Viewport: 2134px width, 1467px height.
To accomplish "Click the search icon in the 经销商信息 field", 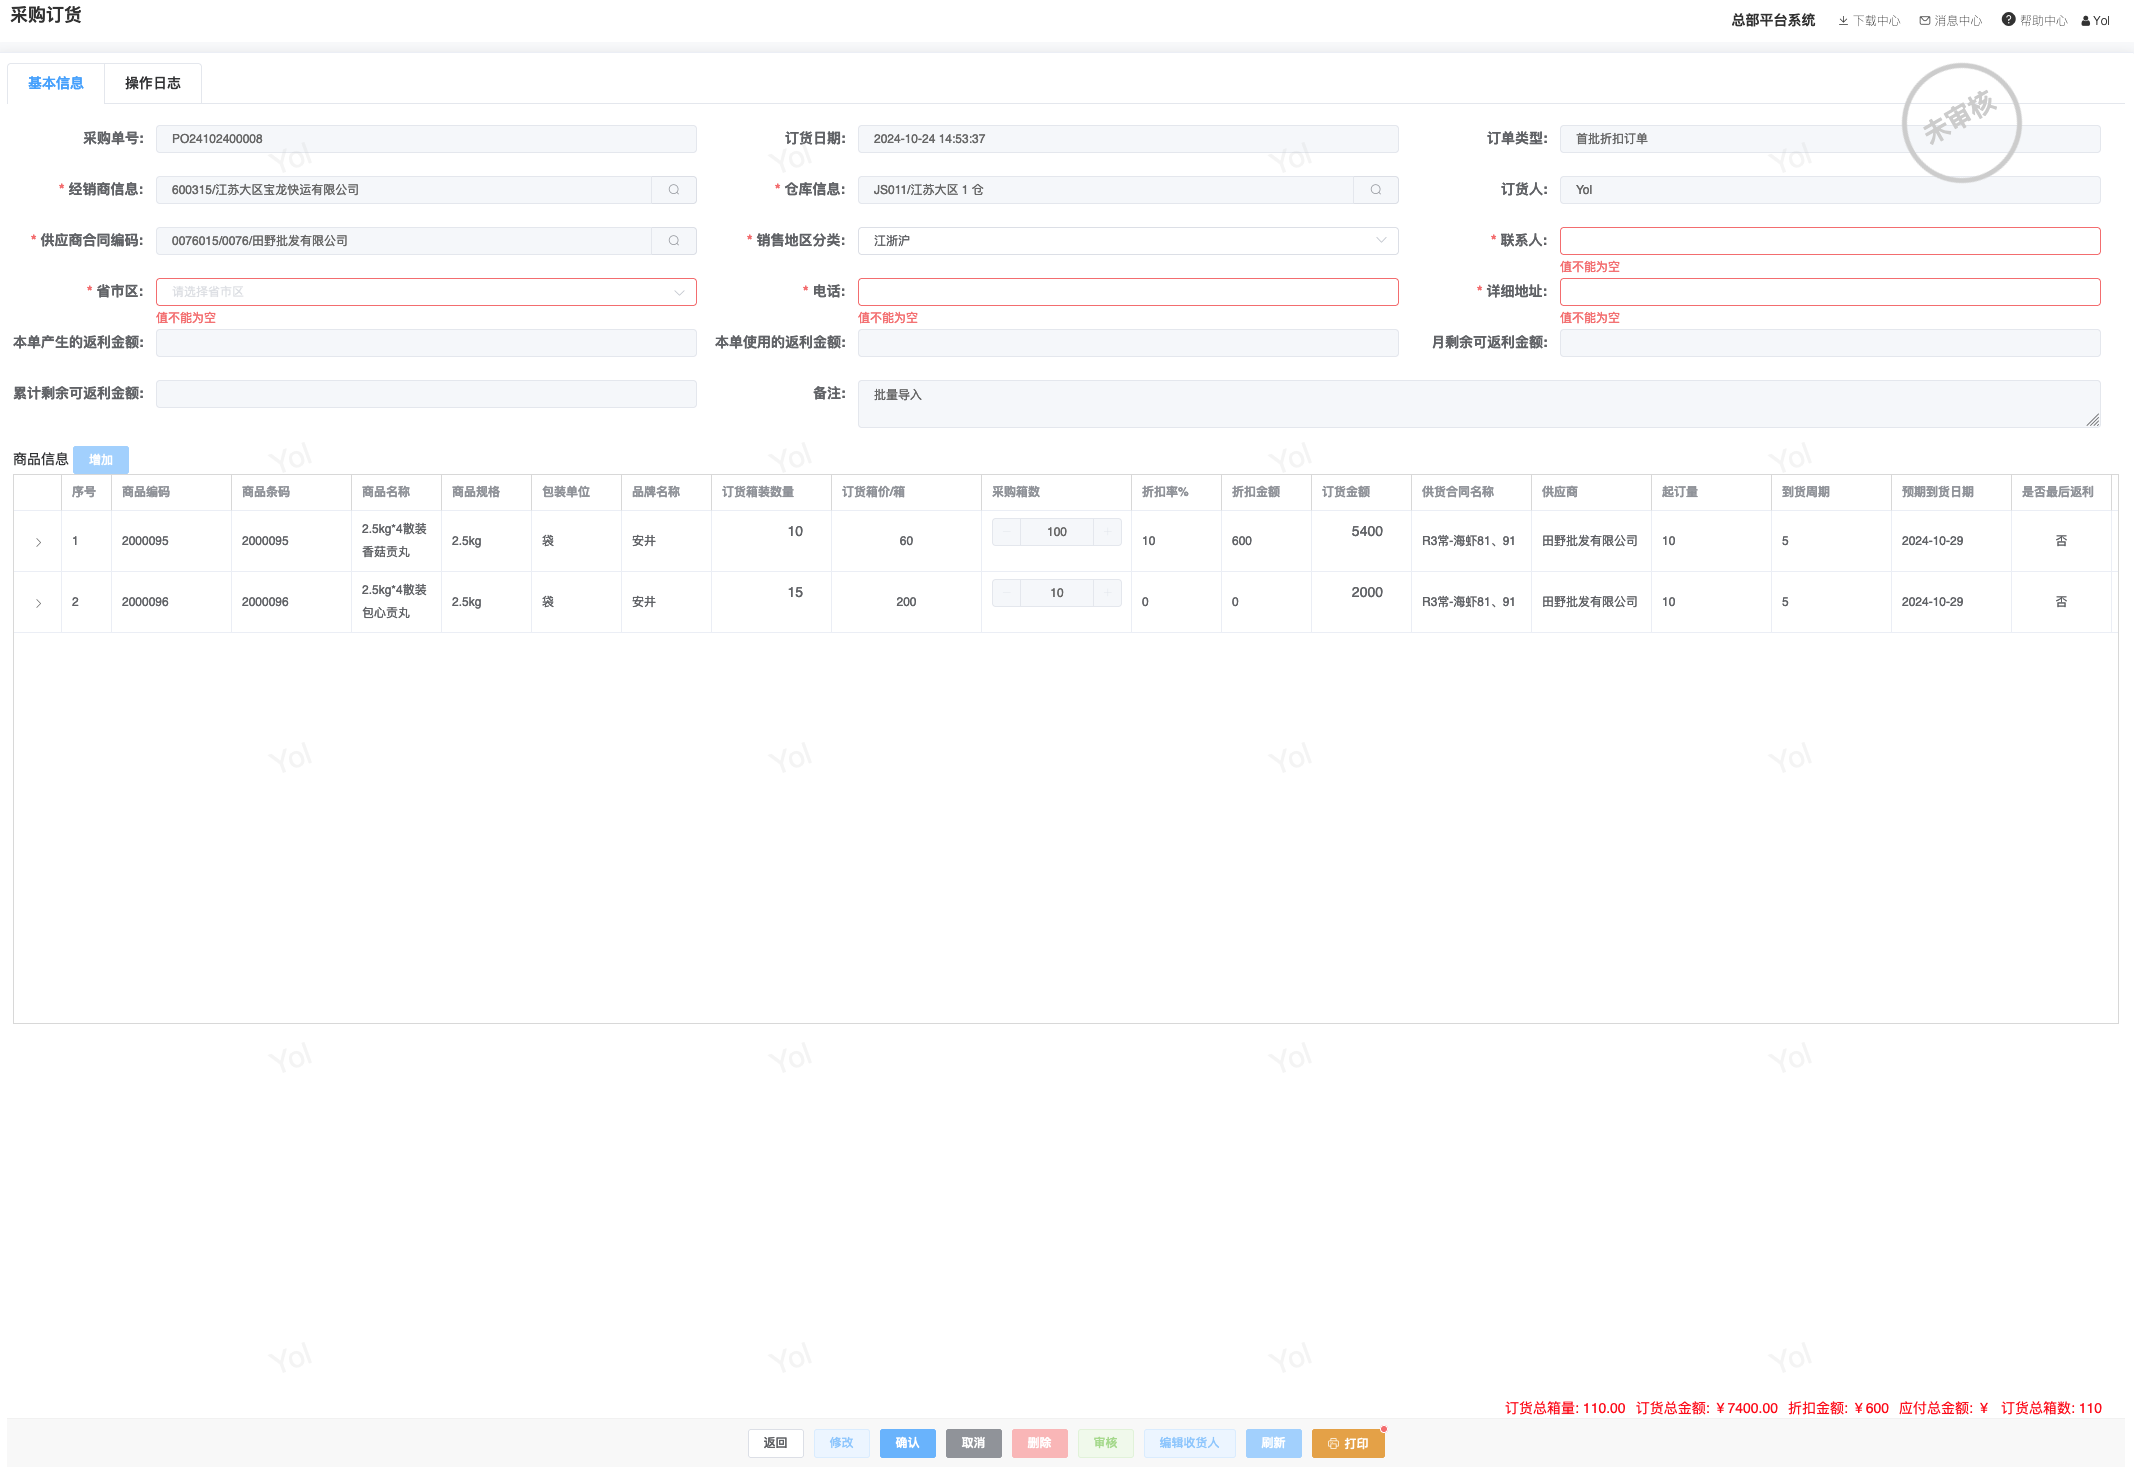I will point(674,190).
